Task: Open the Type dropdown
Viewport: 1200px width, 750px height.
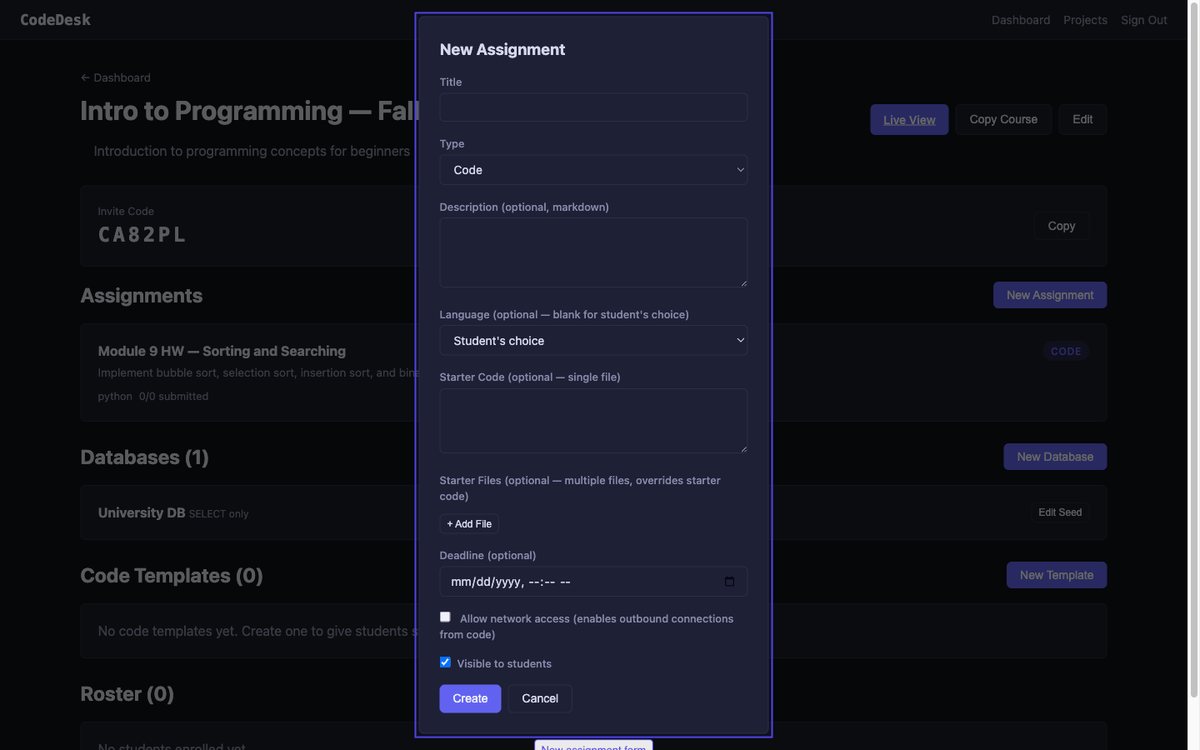Action: pyautogui.click(x=593, y=170)
